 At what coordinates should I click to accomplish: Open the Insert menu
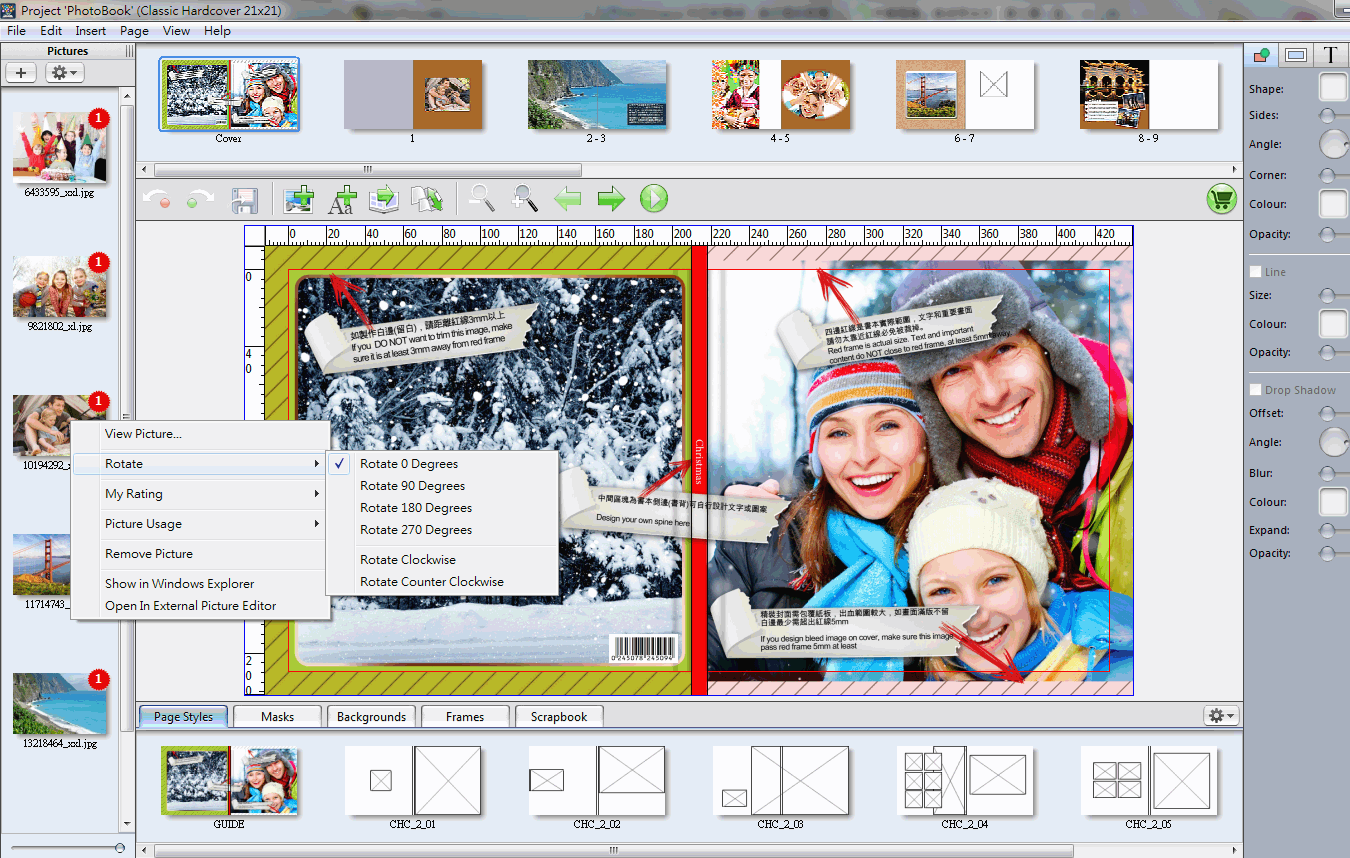91,31
